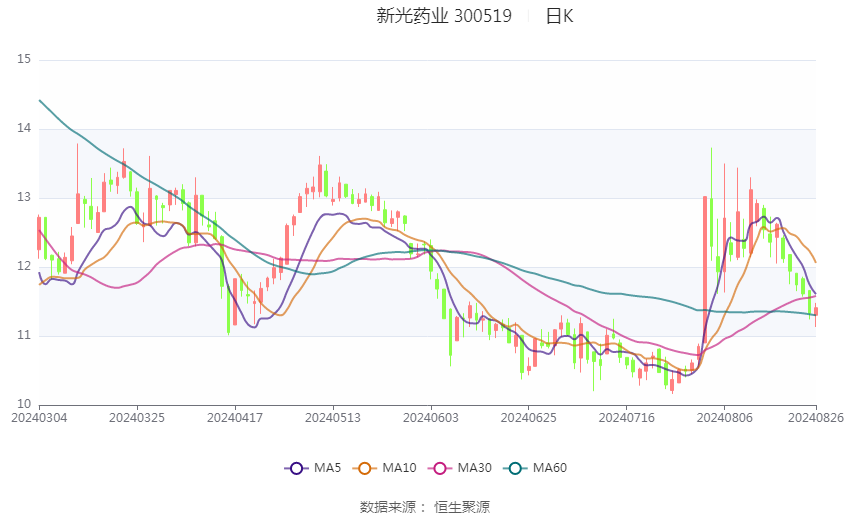
Task: Click the y-axis value 14
Action: [24, 128]
